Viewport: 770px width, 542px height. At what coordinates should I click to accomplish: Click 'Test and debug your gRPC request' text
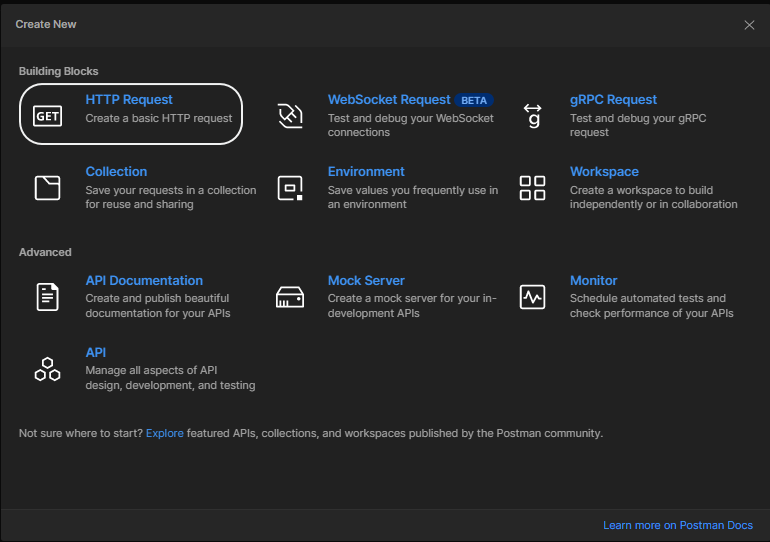click(x=638, y=125)
